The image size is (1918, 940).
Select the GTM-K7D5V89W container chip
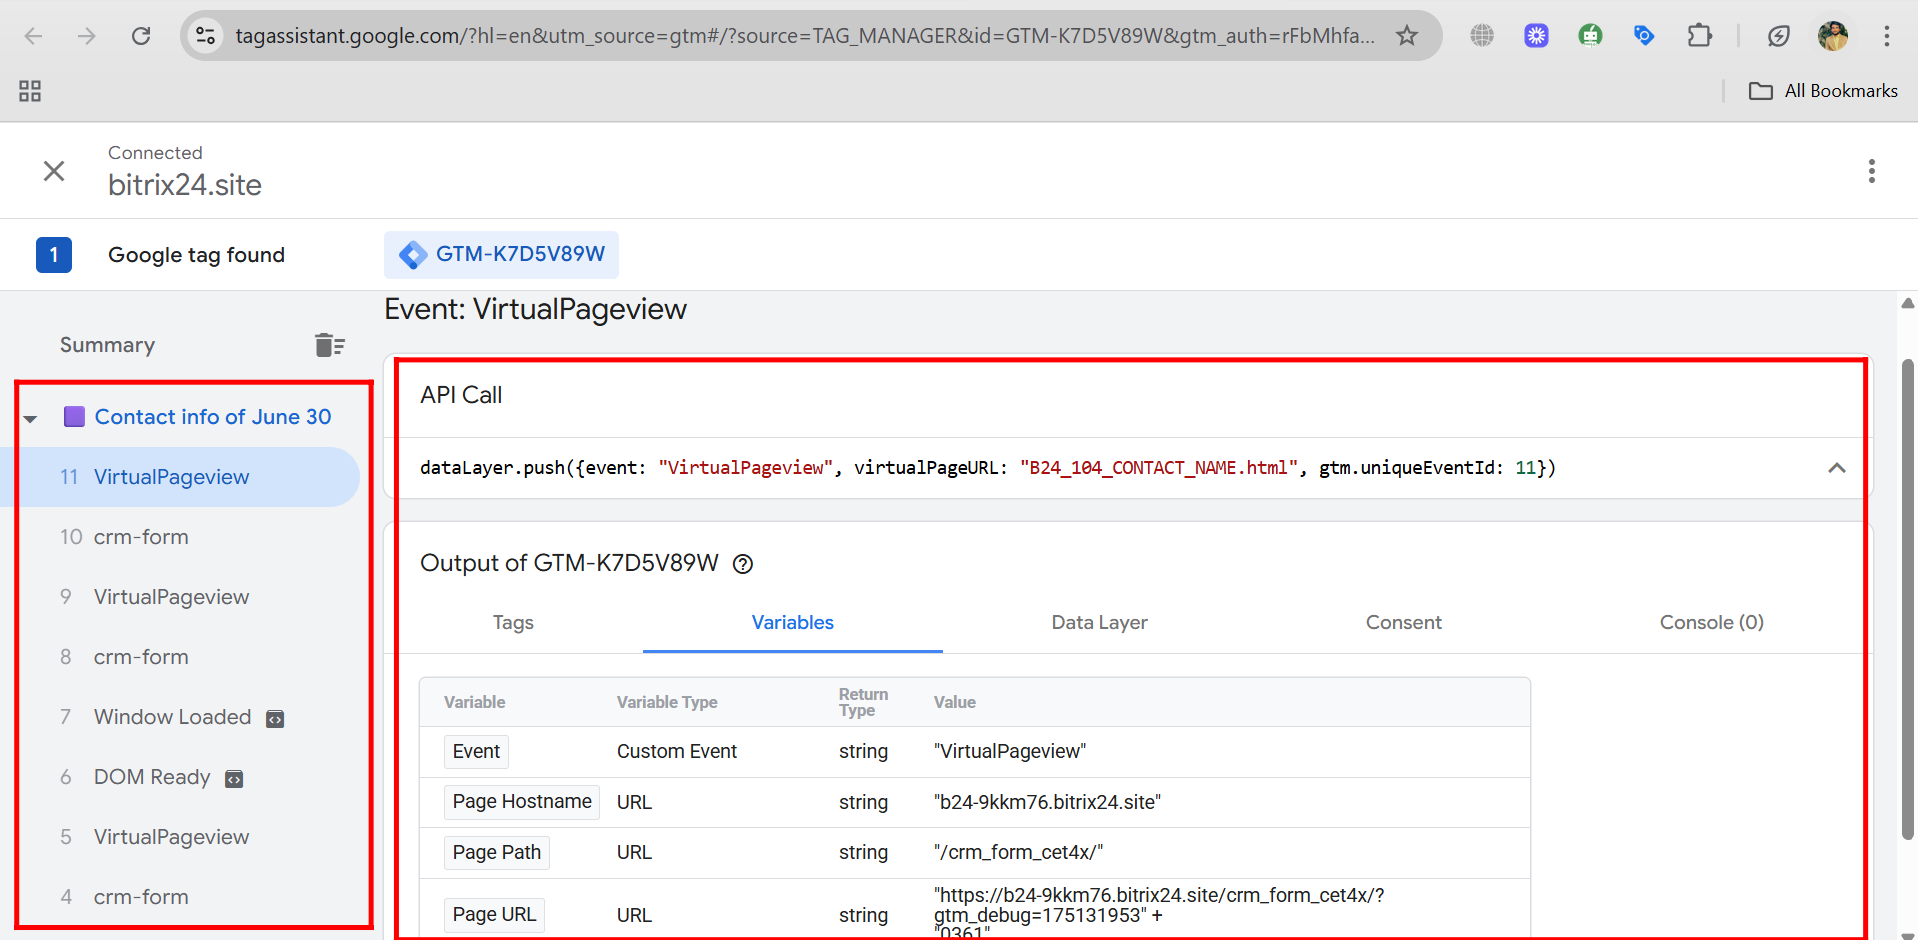(x=501, y=255)
